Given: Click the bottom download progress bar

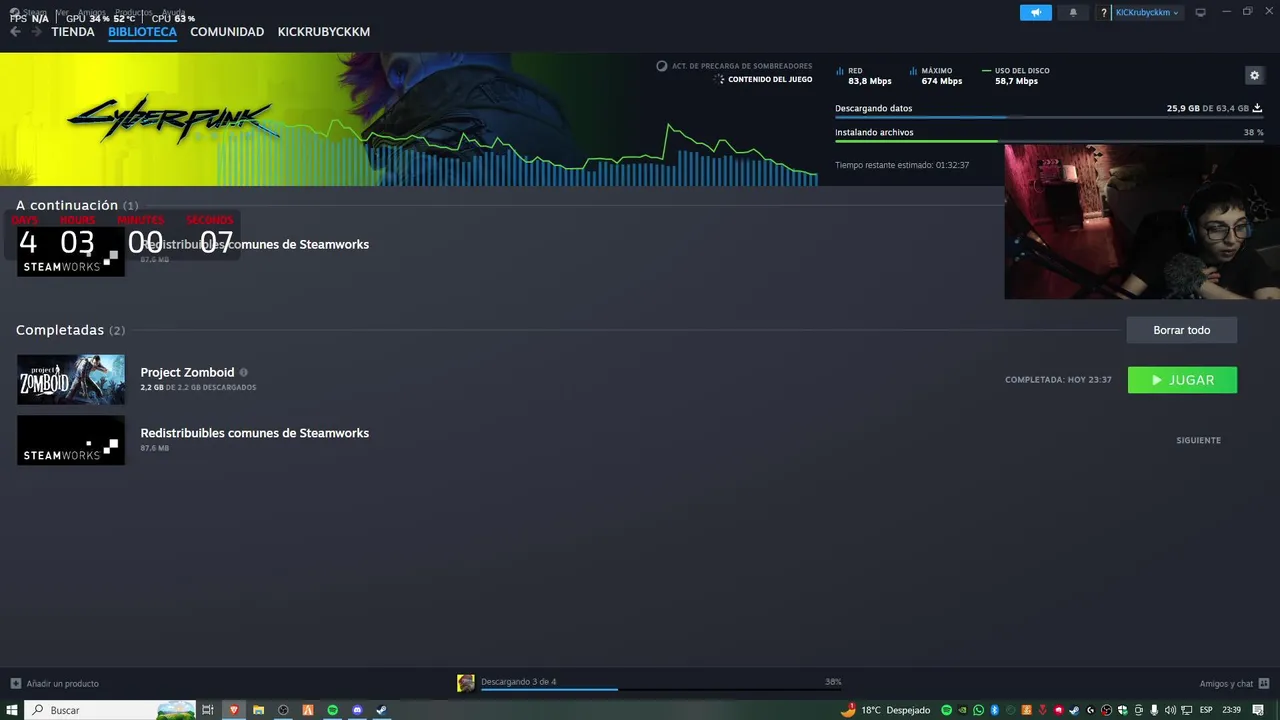Looking at the screenshot, I should 660,689.
